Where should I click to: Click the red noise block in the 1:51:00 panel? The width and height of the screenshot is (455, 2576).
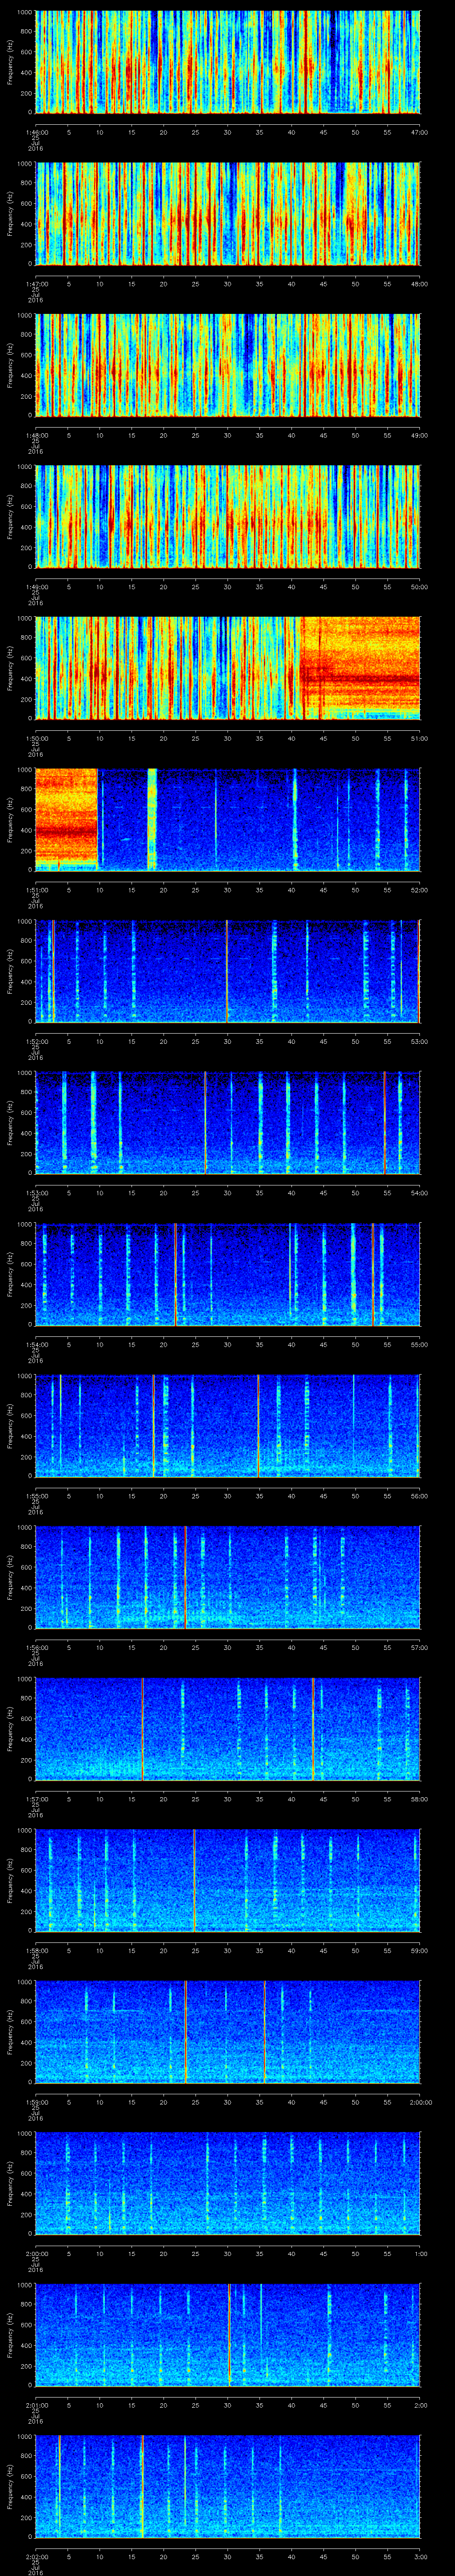coord(67,820)
